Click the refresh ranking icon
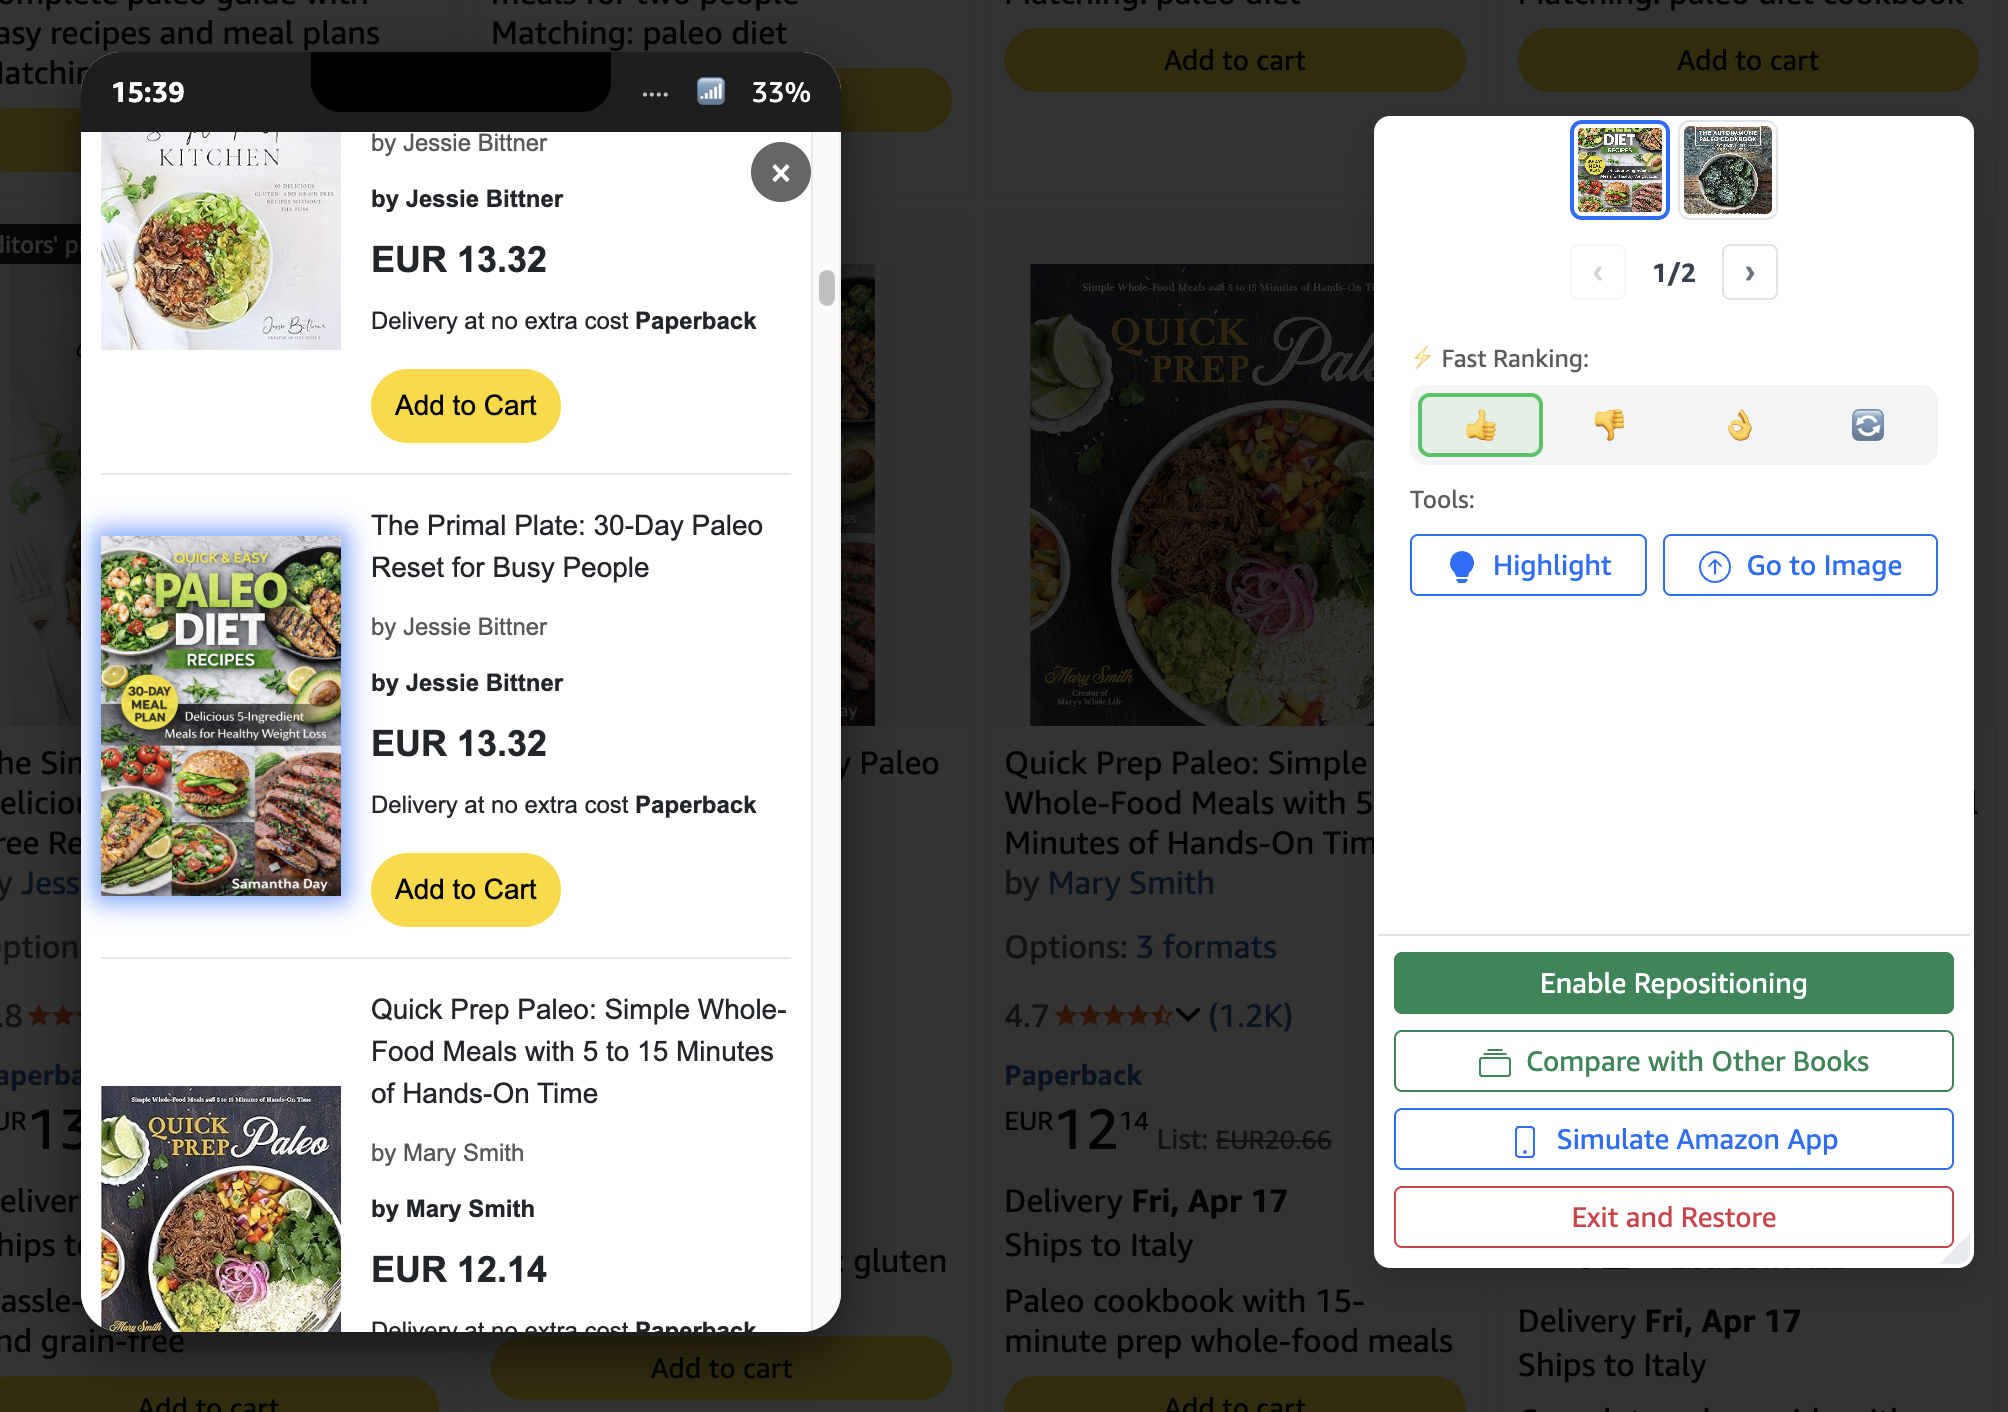The height and width of the screenshot is (1412, 2008). tap(1867, 426)
